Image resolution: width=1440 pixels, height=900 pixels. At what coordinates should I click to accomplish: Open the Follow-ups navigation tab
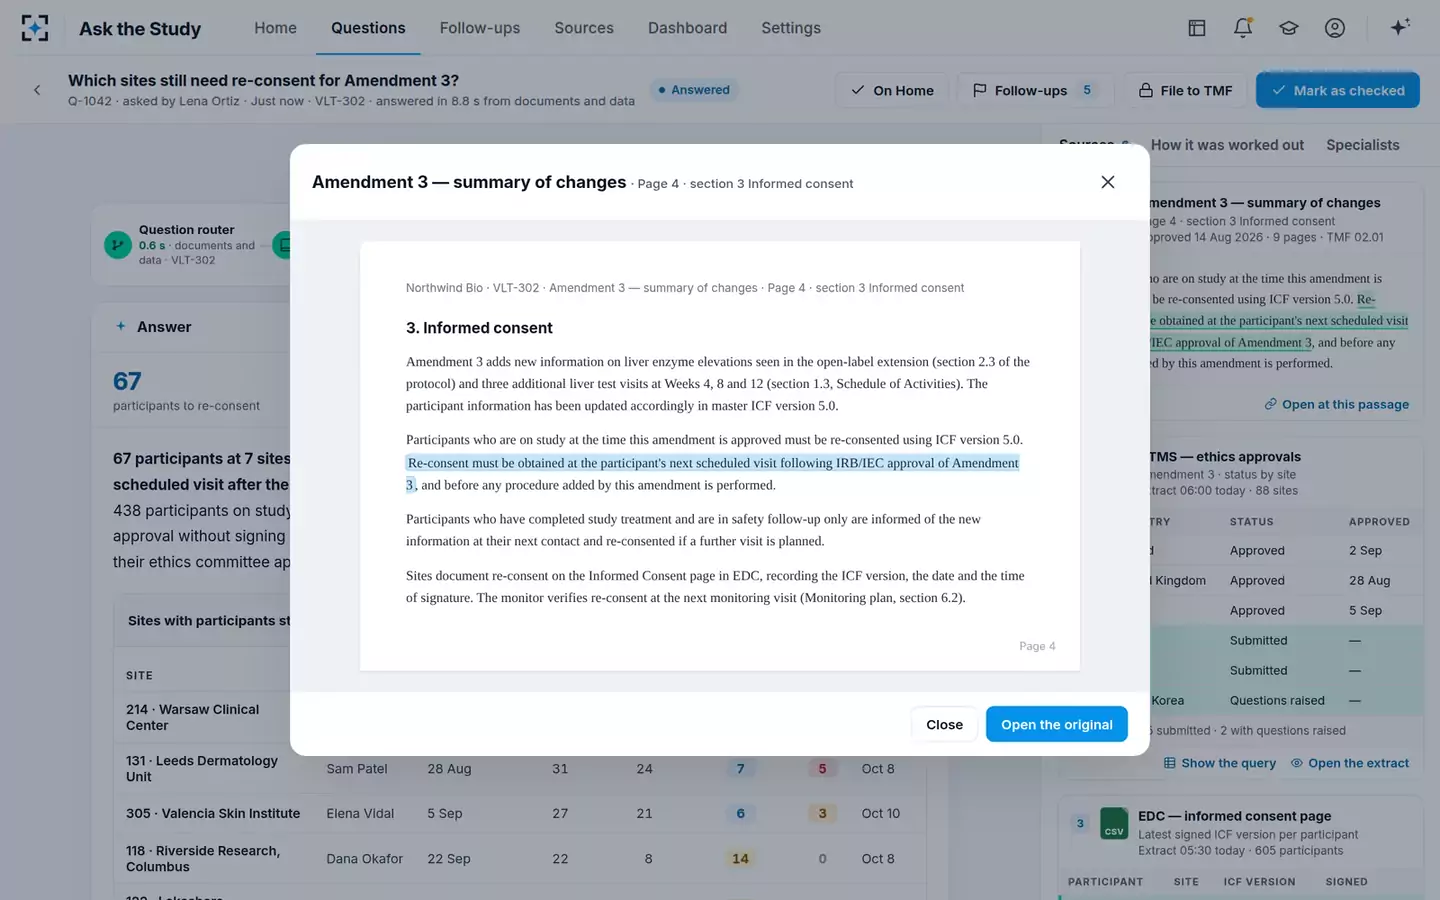click(x=480, y=28)
